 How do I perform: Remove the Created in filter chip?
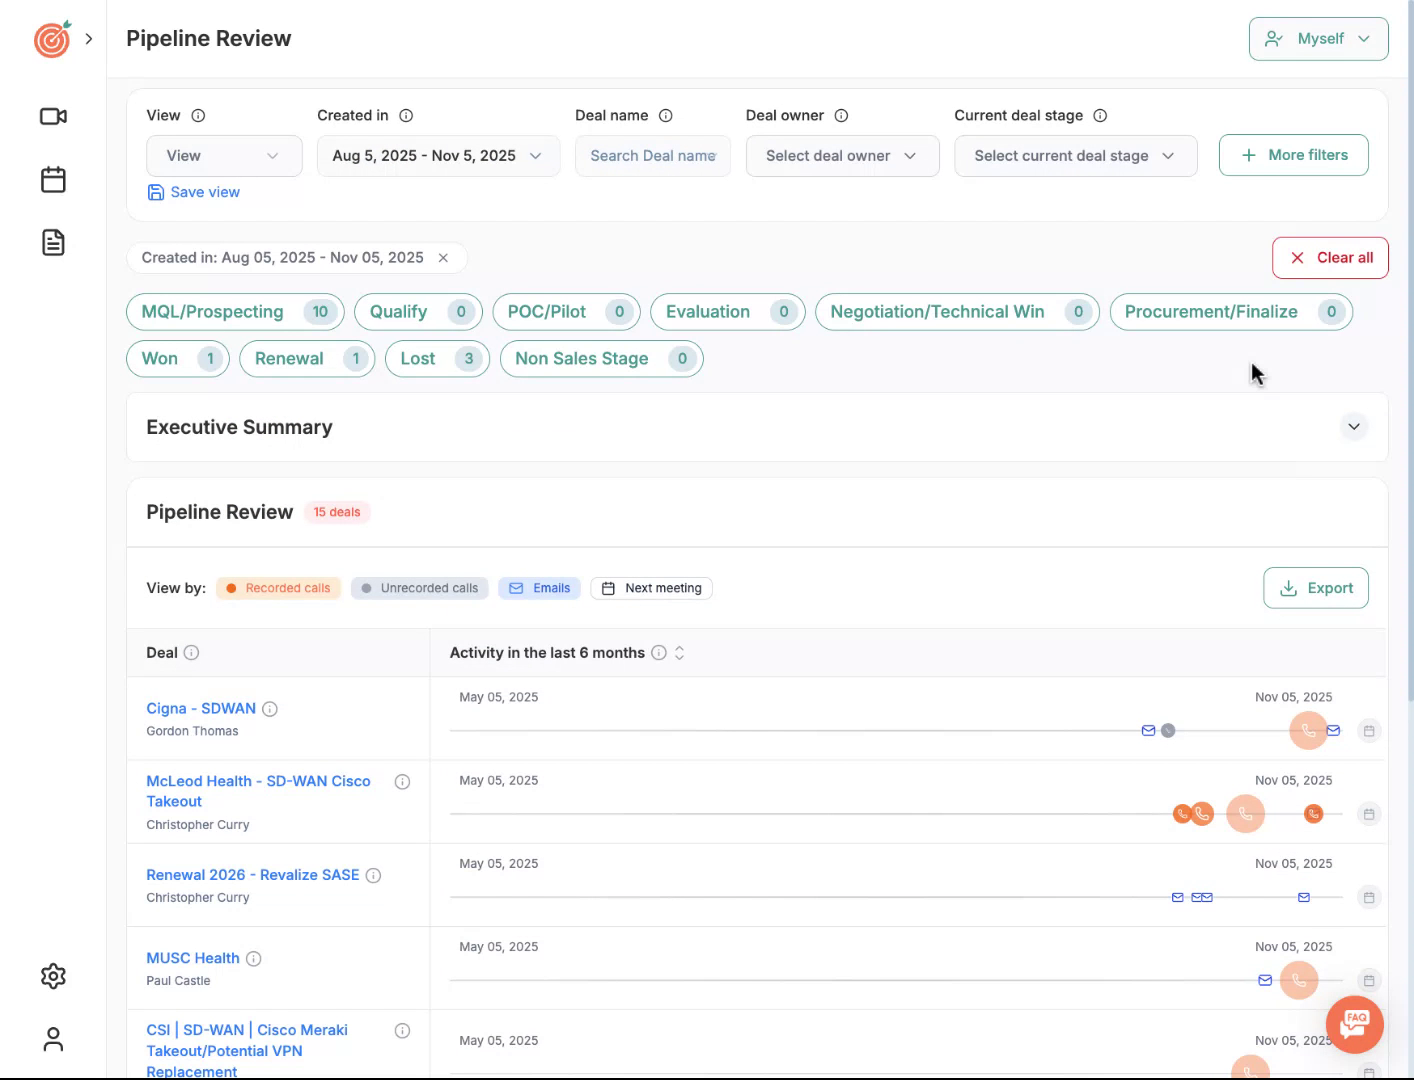(x=443, y=258)
